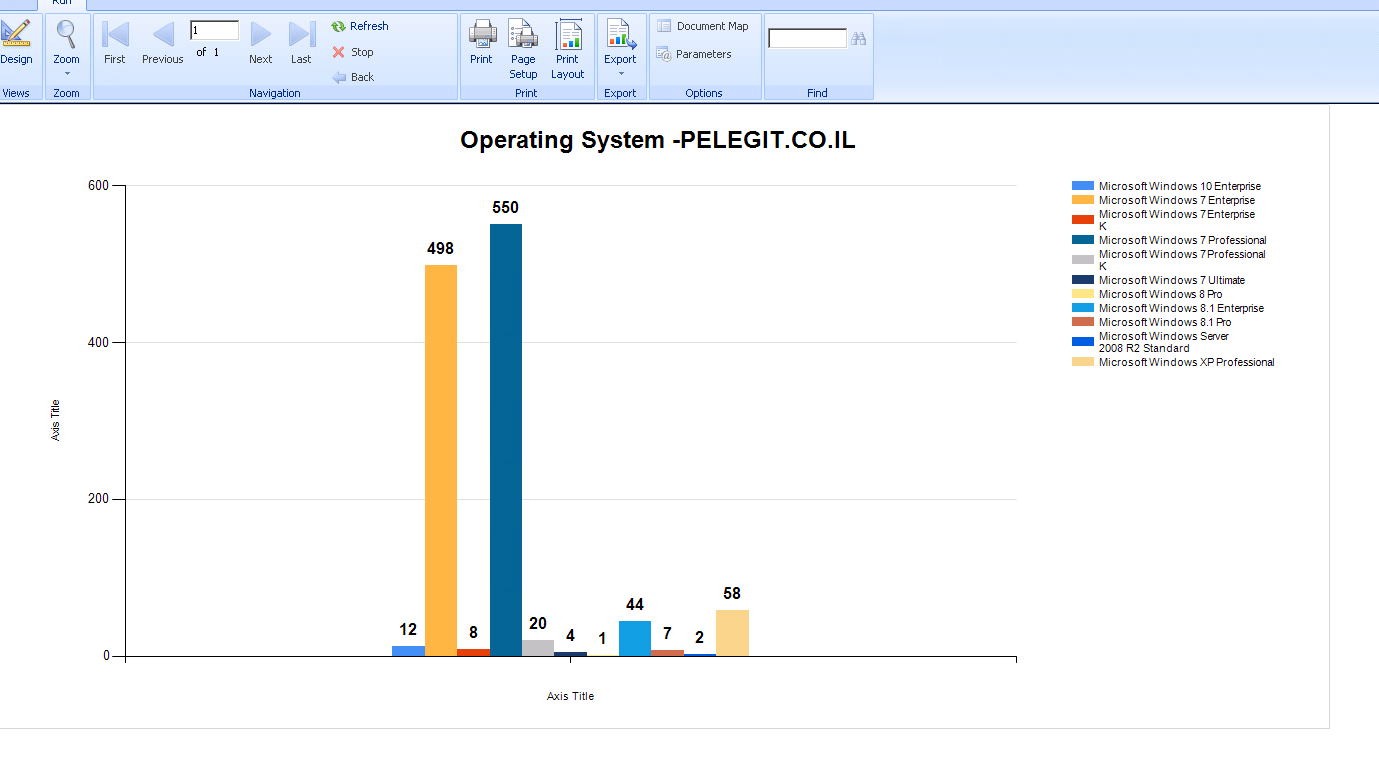Expand the Export dropdown arrow
The width and height of the screenshot is (1379, 775).
[x=620, y=73]
